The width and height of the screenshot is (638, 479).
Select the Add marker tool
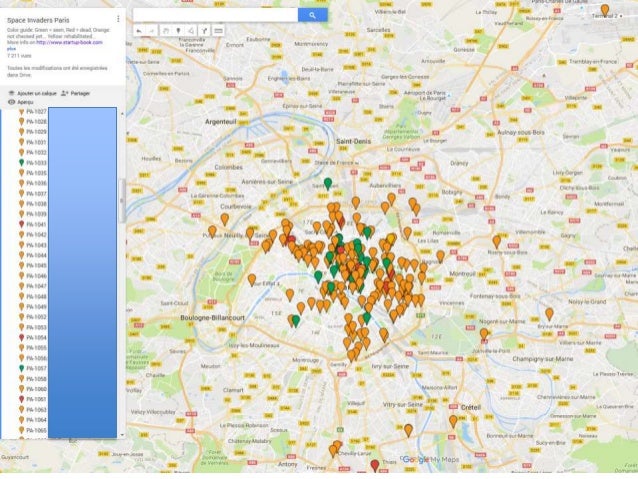[178, 31]
